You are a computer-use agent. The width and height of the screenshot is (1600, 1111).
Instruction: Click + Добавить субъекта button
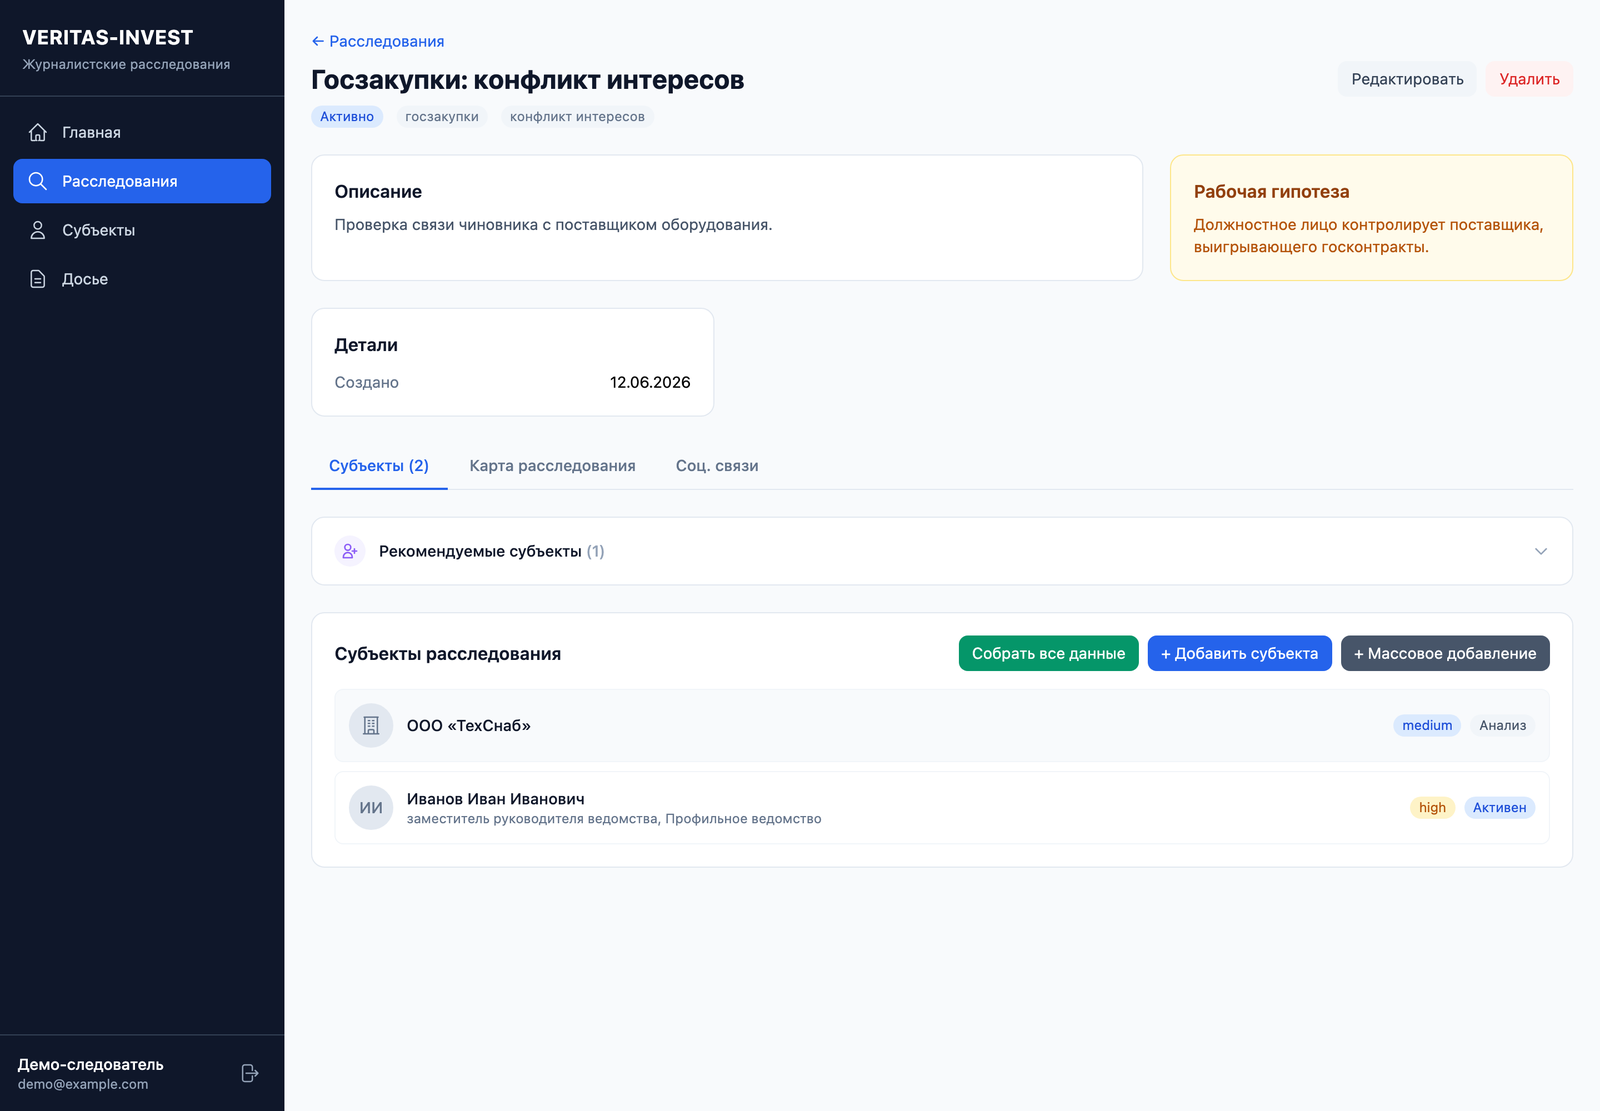click(1239, 653)
